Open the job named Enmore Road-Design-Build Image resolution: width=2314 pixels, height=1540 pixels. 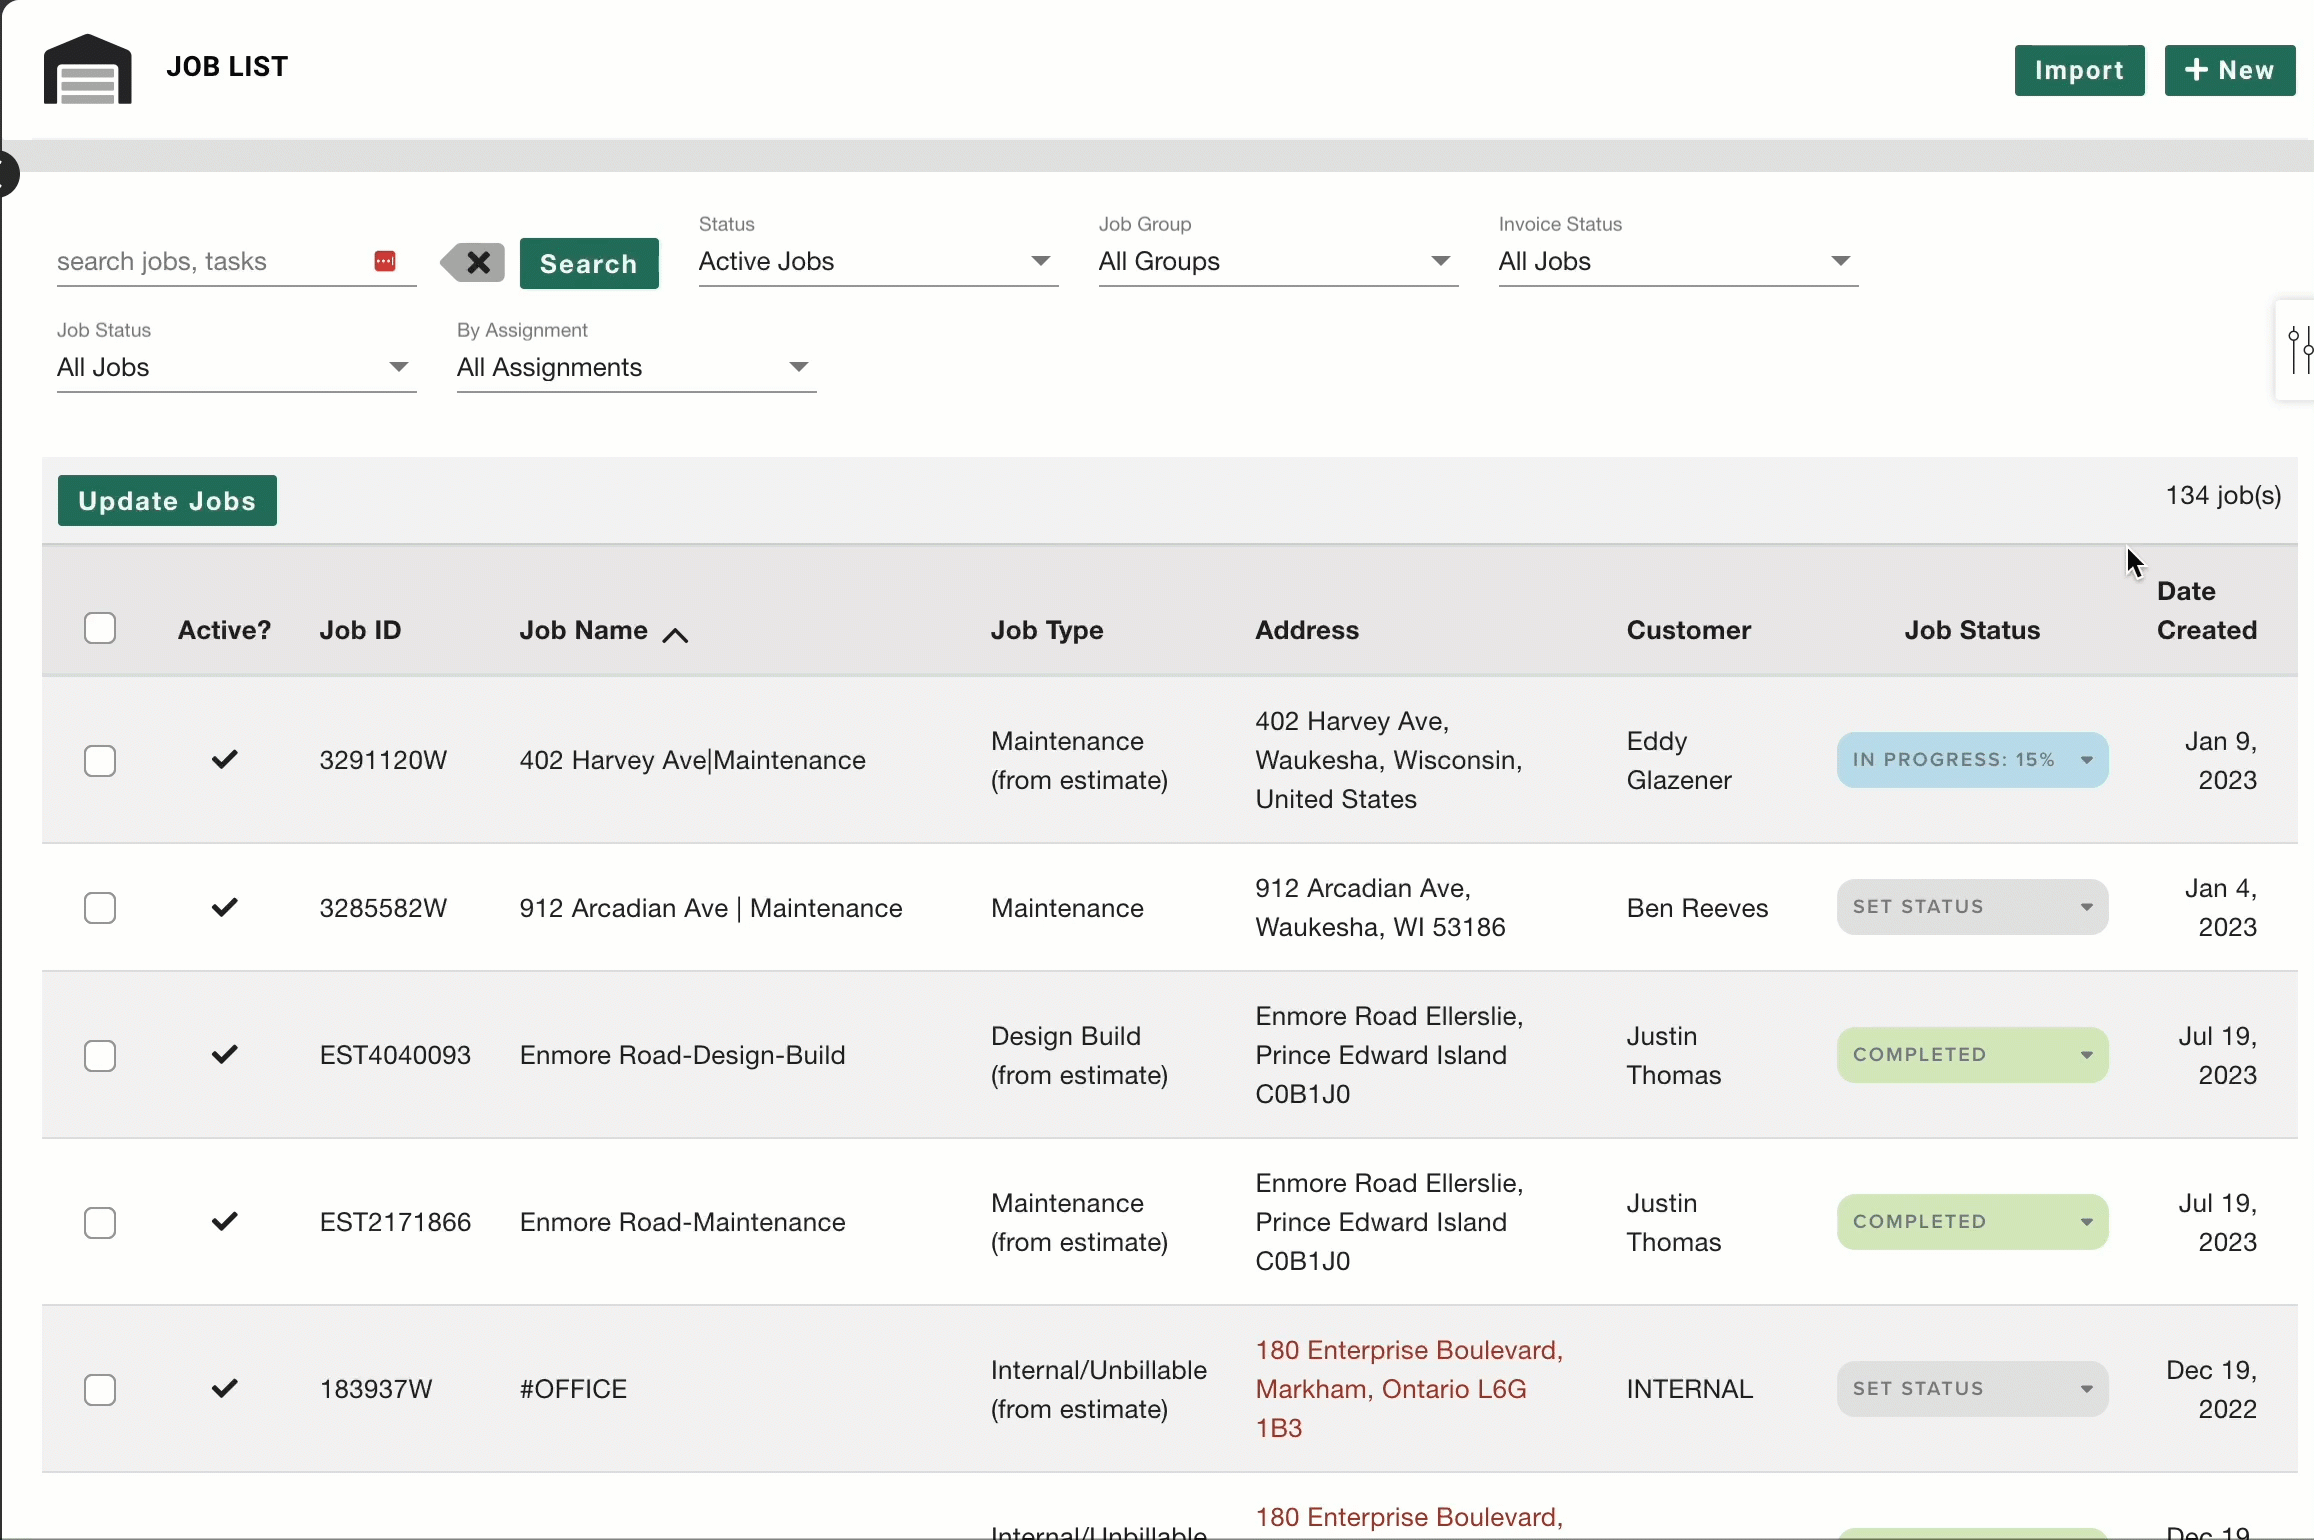click(x=682, y=1055)
